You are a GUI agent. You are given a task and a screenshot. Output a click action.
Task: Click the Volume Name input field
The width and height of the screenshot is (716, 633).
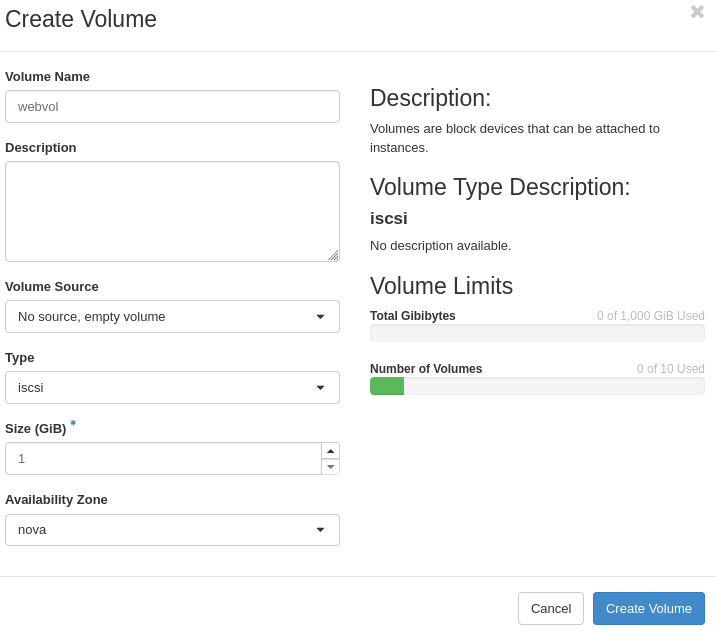(172, 106)
